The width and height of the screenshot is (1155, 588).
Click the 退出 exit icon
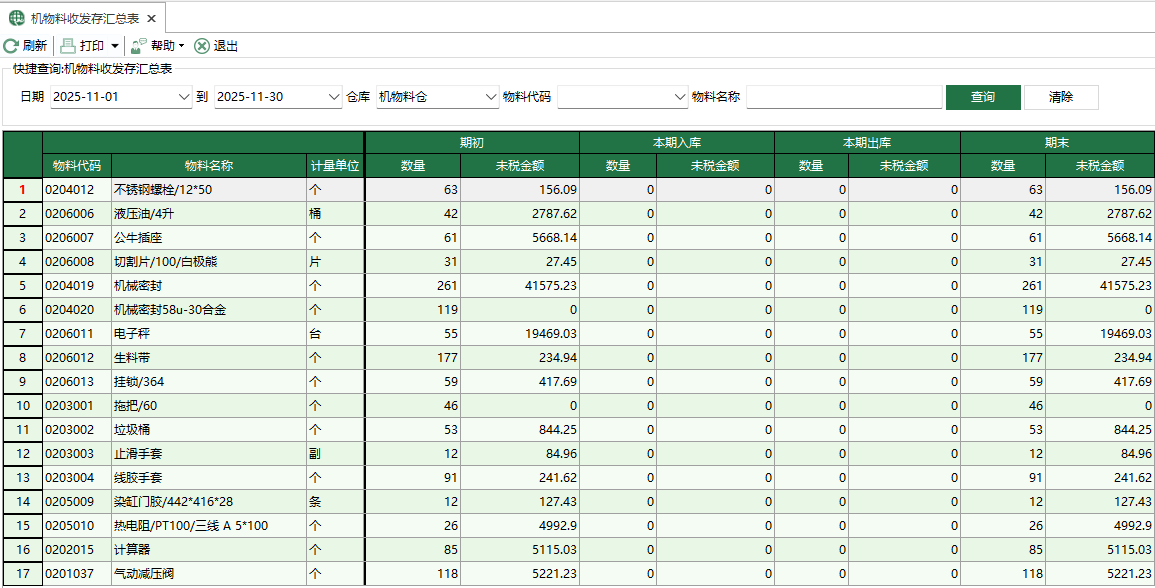coord(200,45)
